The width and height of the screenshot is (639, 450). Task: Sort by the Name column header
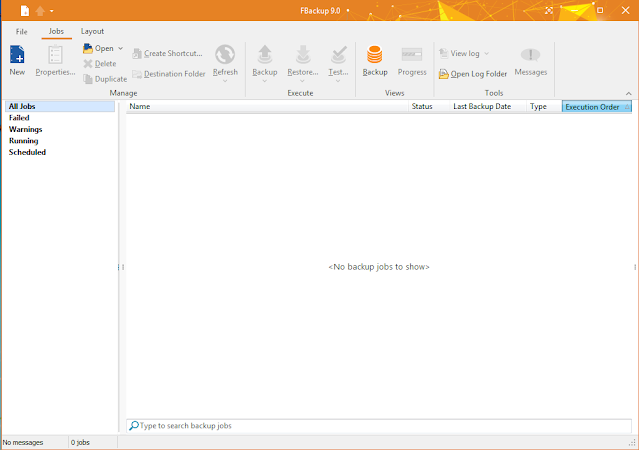pyautogui.click(x=267, y=106)
